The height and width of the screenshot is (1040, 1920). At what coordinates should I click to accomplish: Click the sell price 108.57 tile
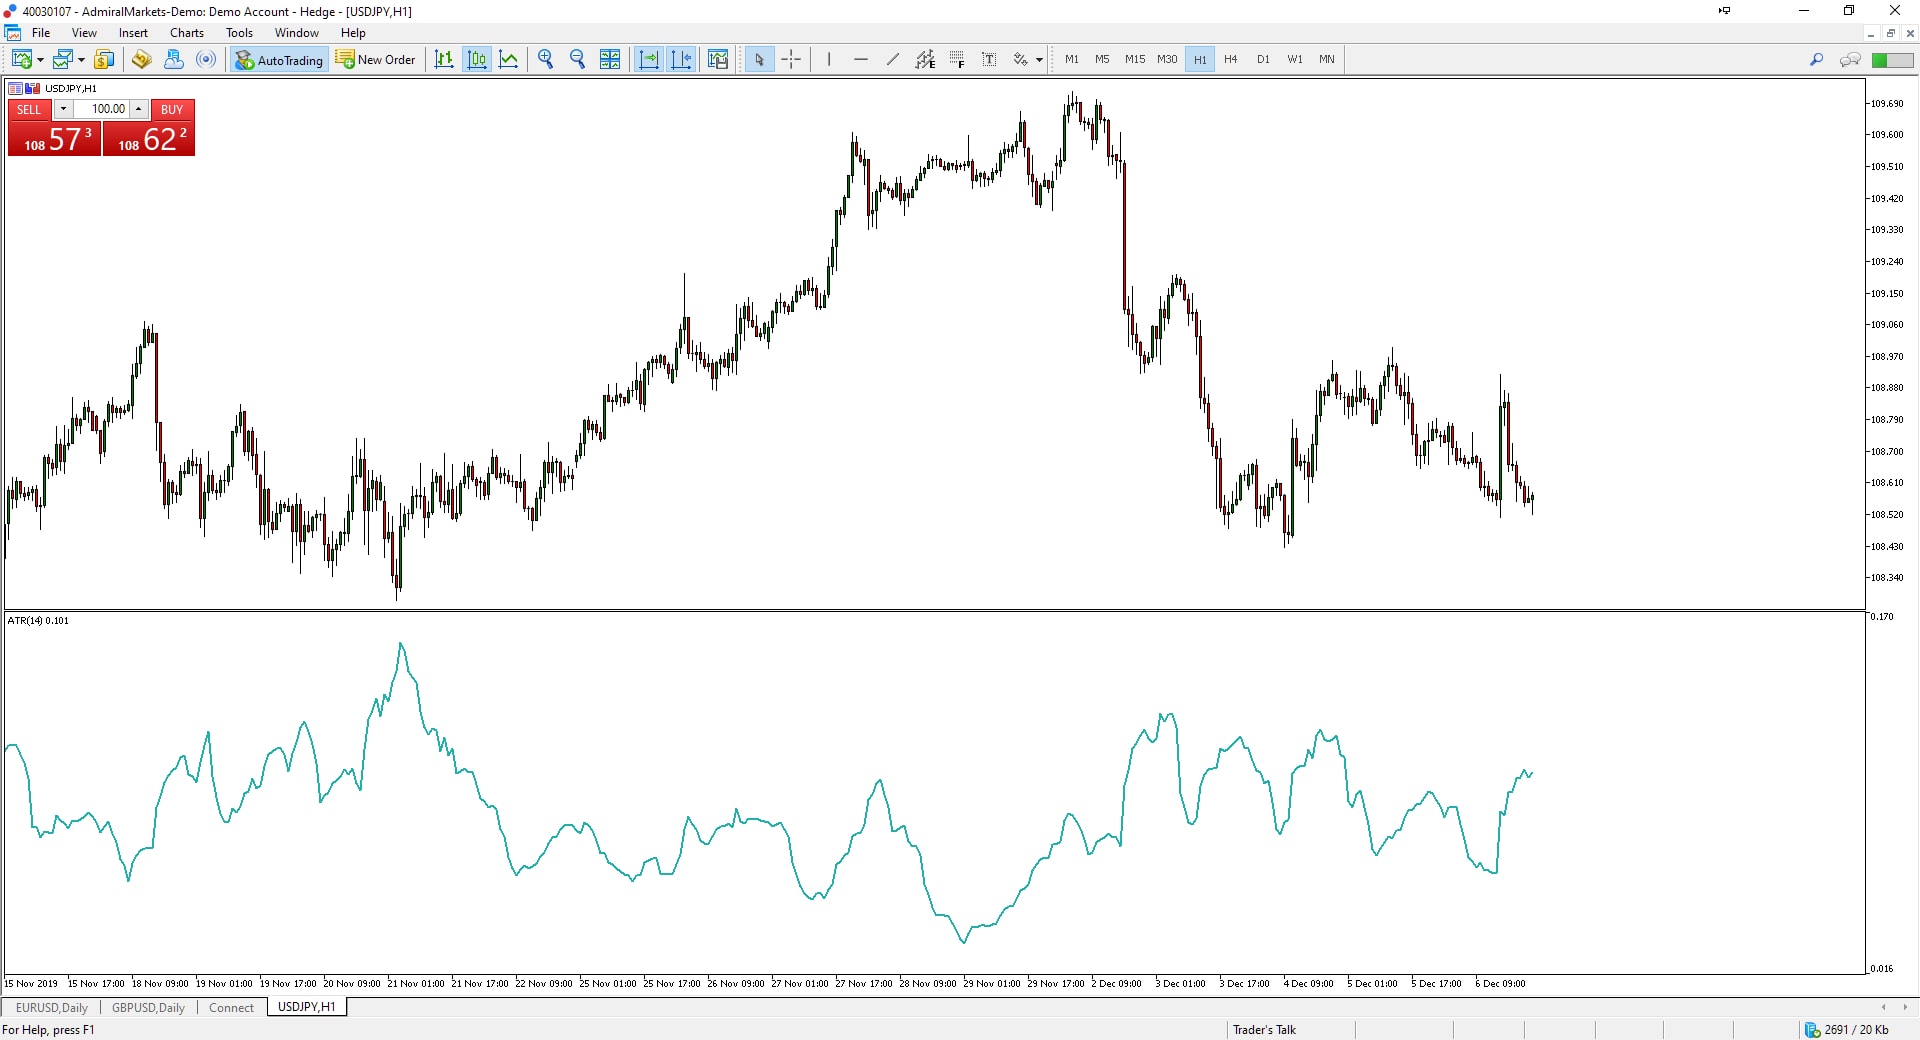tap(55, 138)
